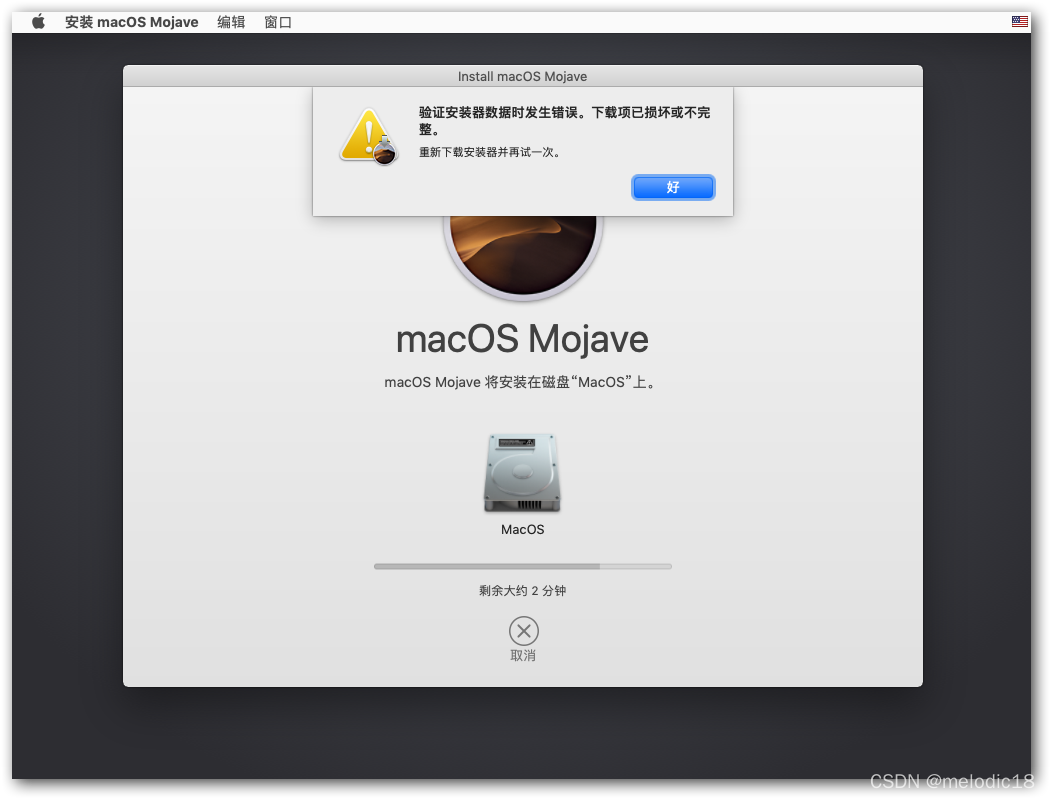The height and width of the screenshot is (799, 1051).
Task: Click the message 重新下载安装器并再试一次
Action: pos(489,152)
